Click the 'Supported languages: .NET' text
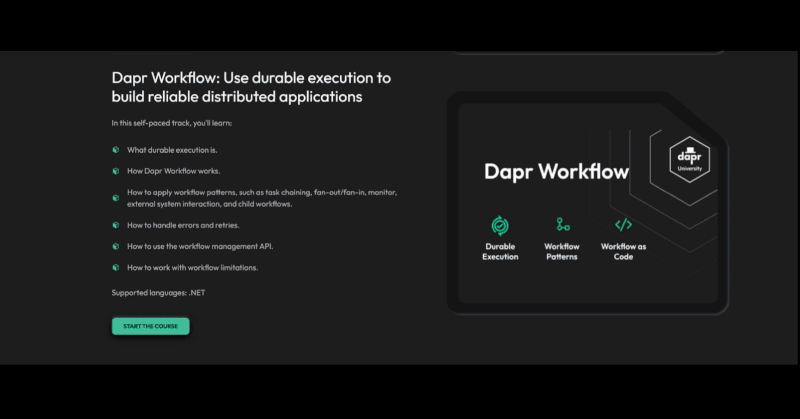This screenshot has height=419, width=800. 158,293
